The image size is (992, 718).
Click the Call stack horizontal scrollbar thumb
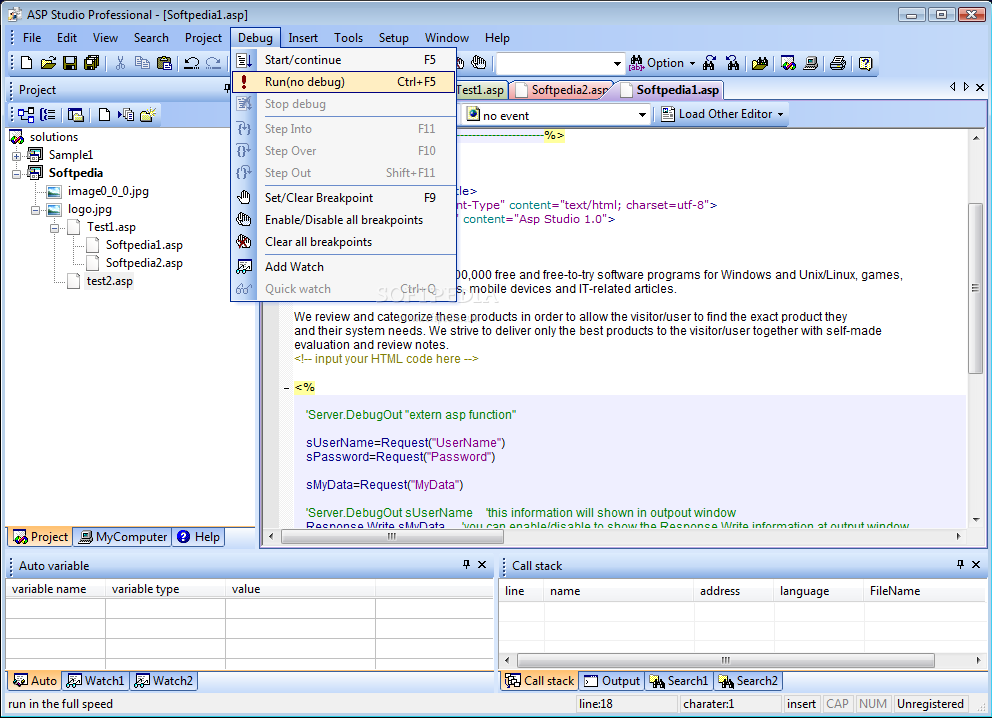click(726, 660)
